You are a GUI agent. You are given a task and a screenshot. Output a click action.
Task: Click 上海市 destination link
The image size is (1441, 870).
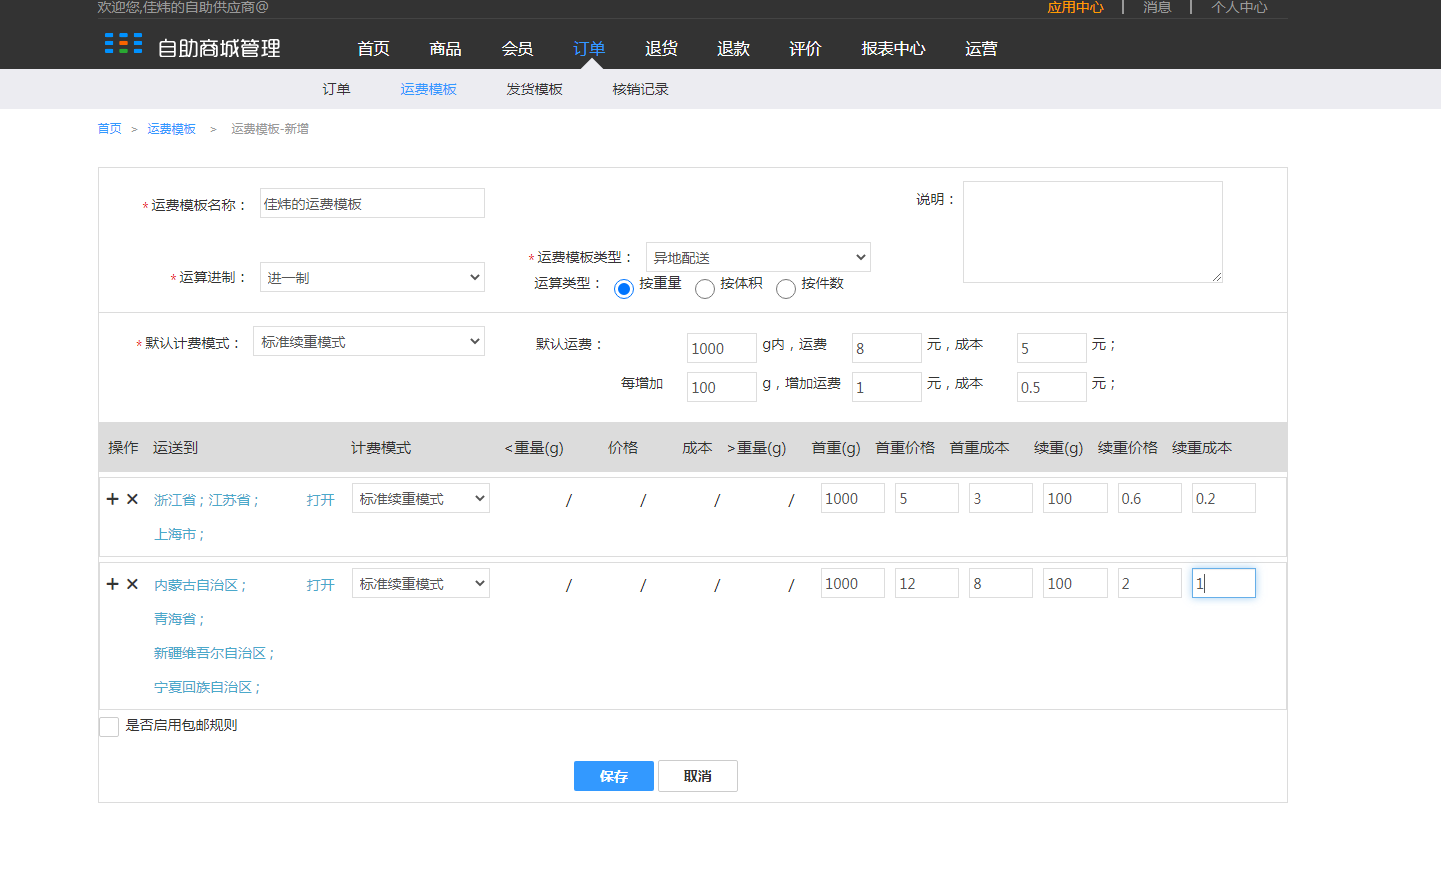(x=179, y=534)
